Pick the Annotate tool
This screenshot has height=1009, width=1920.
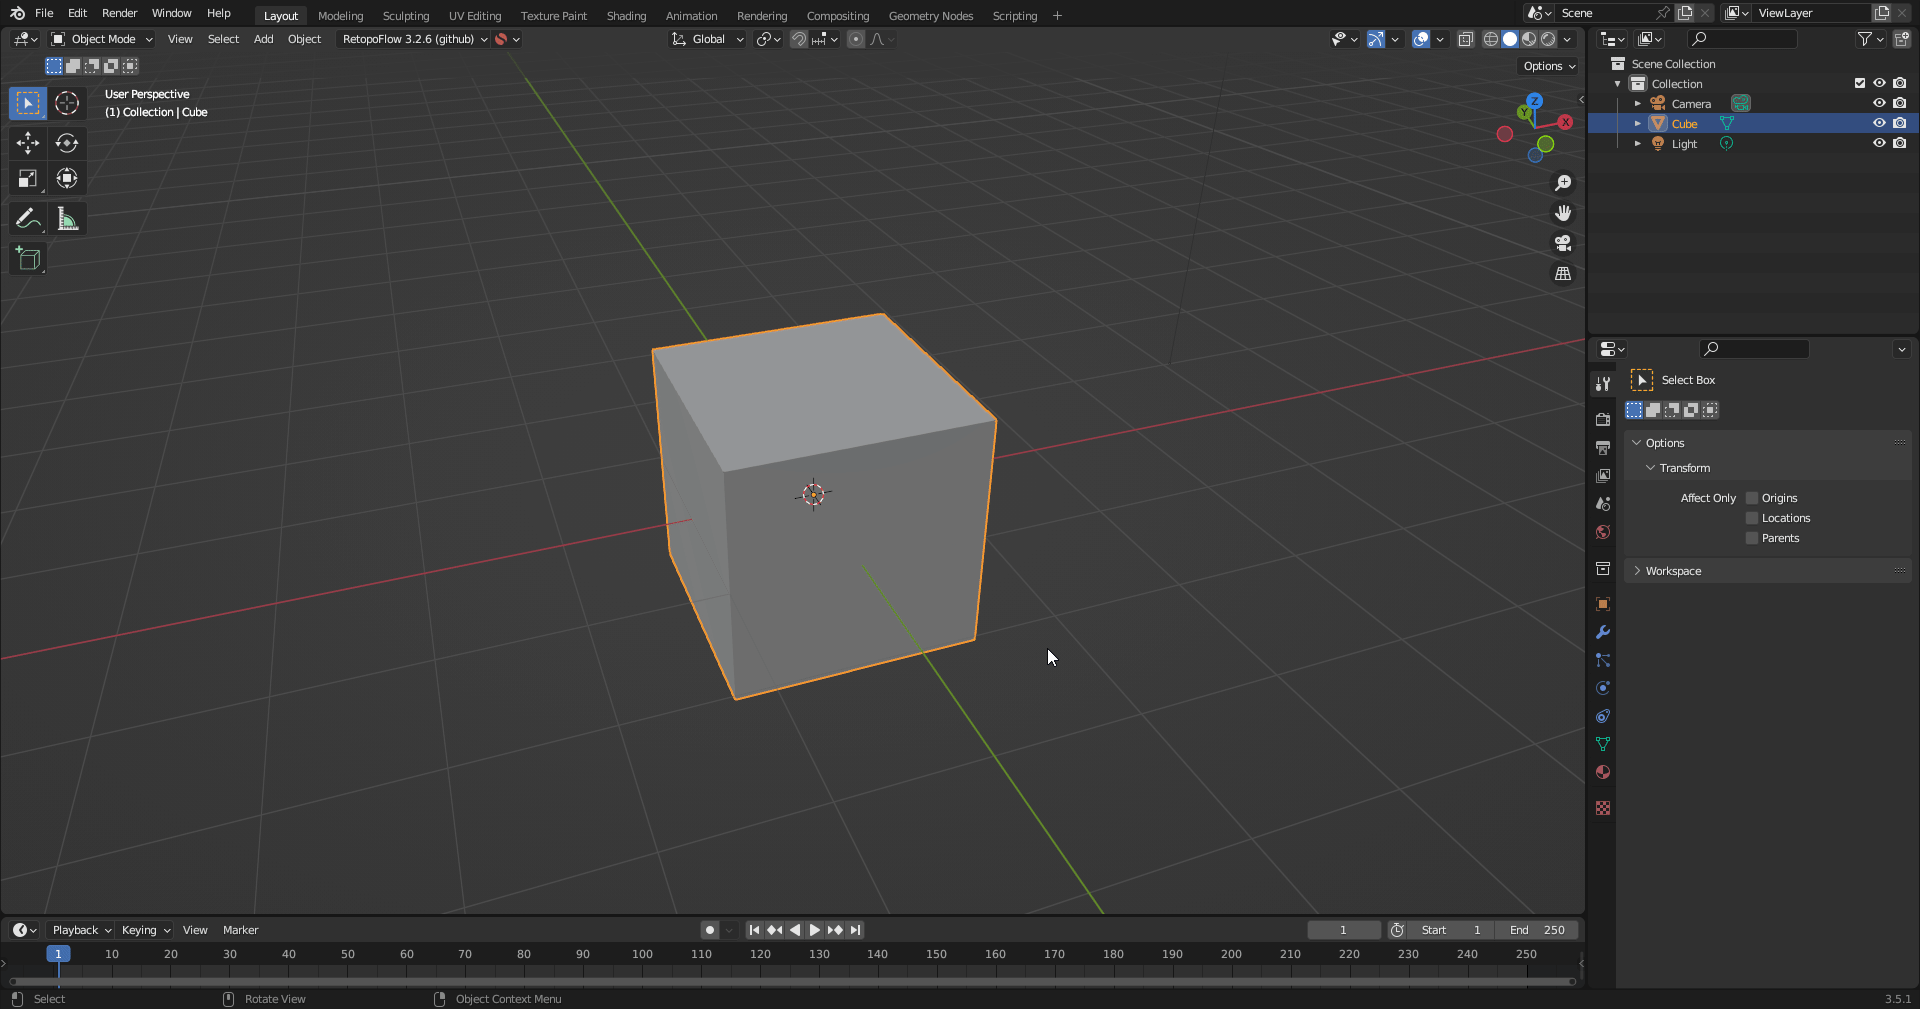[27, 218]
